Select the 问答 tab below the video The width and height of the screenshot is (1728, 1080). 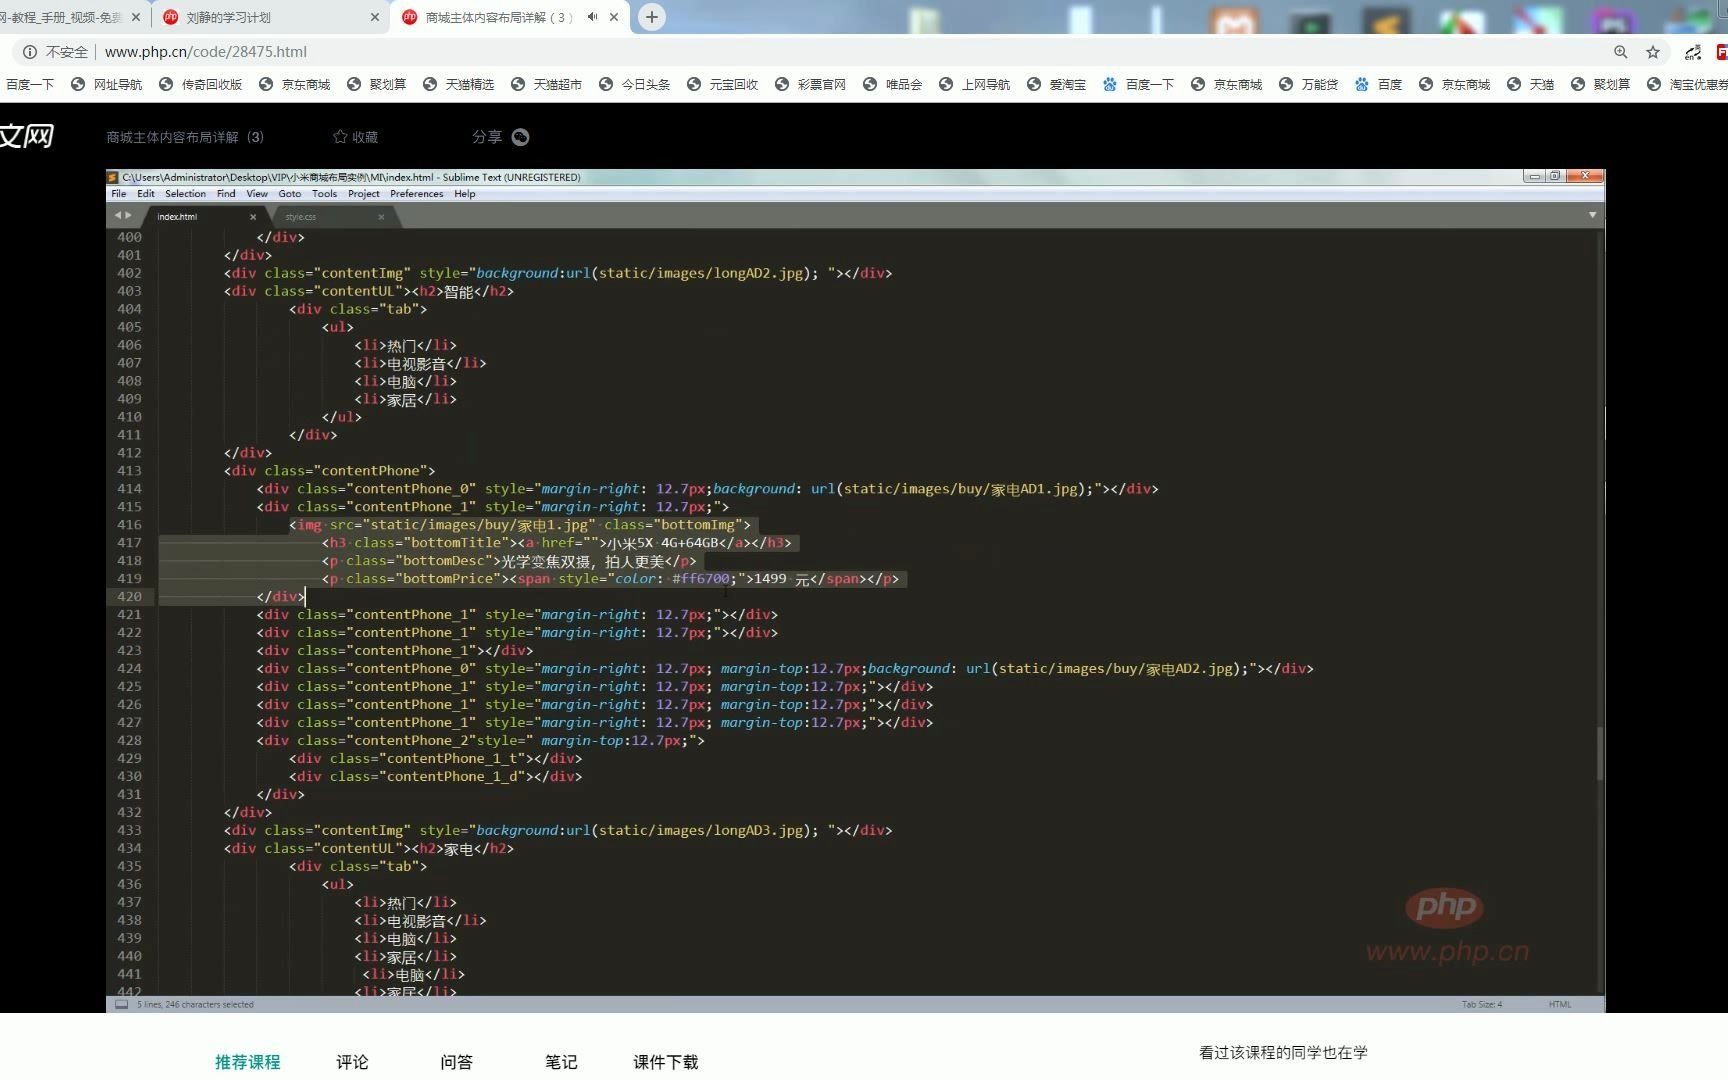456,1062
